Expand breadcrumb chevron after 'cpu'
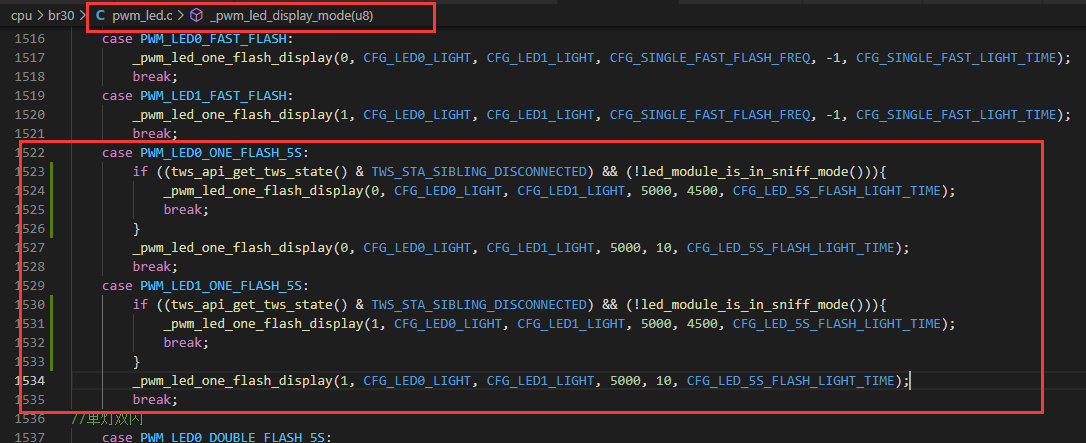1086x443 pixels. [39, 17]
